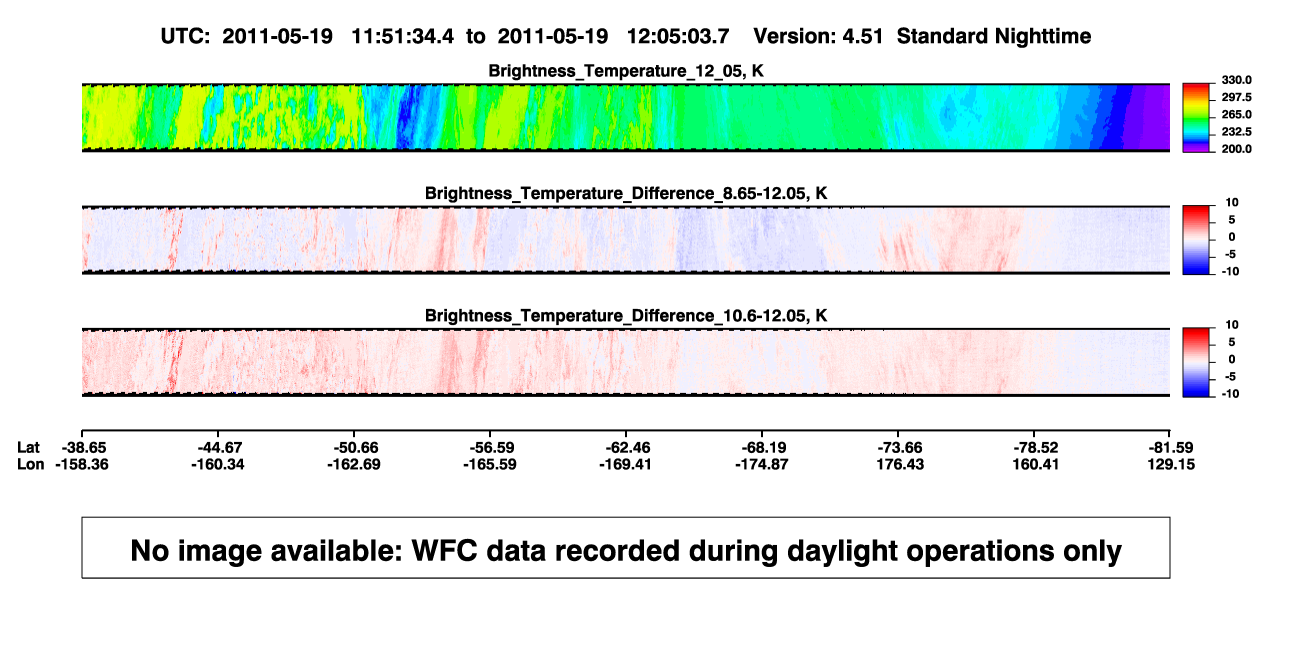Click latitude value -68.19

(762, 447)
